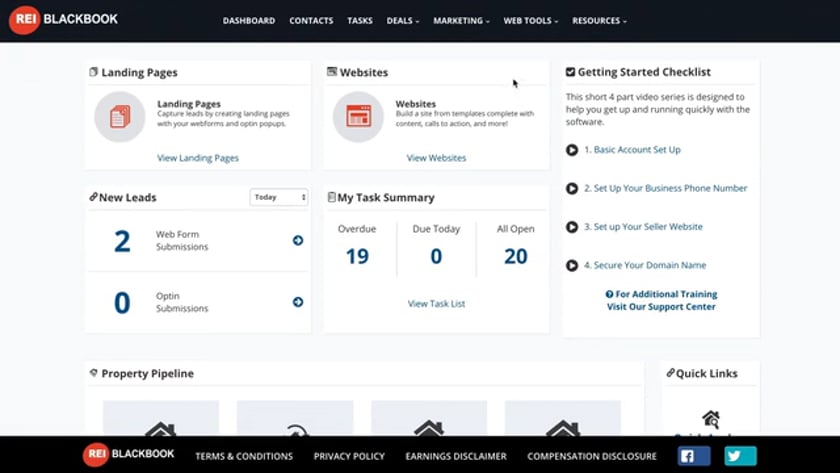The width and height of the screenshot is (840, 473).
Task: Visit Our Support Center link
Action: click(x=661, y=307)
